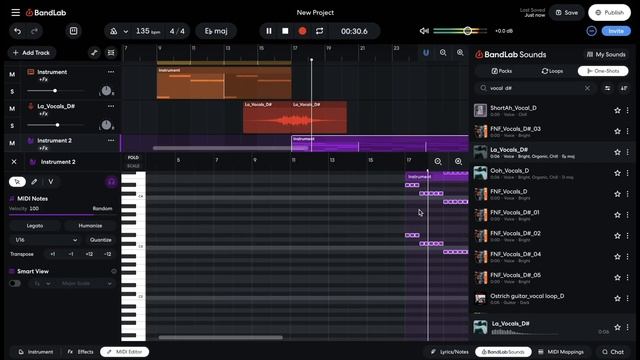Screen dimensions: 640x360
Task: Click the Publish button
Action: pyautogui.click(x=609, y=13)
